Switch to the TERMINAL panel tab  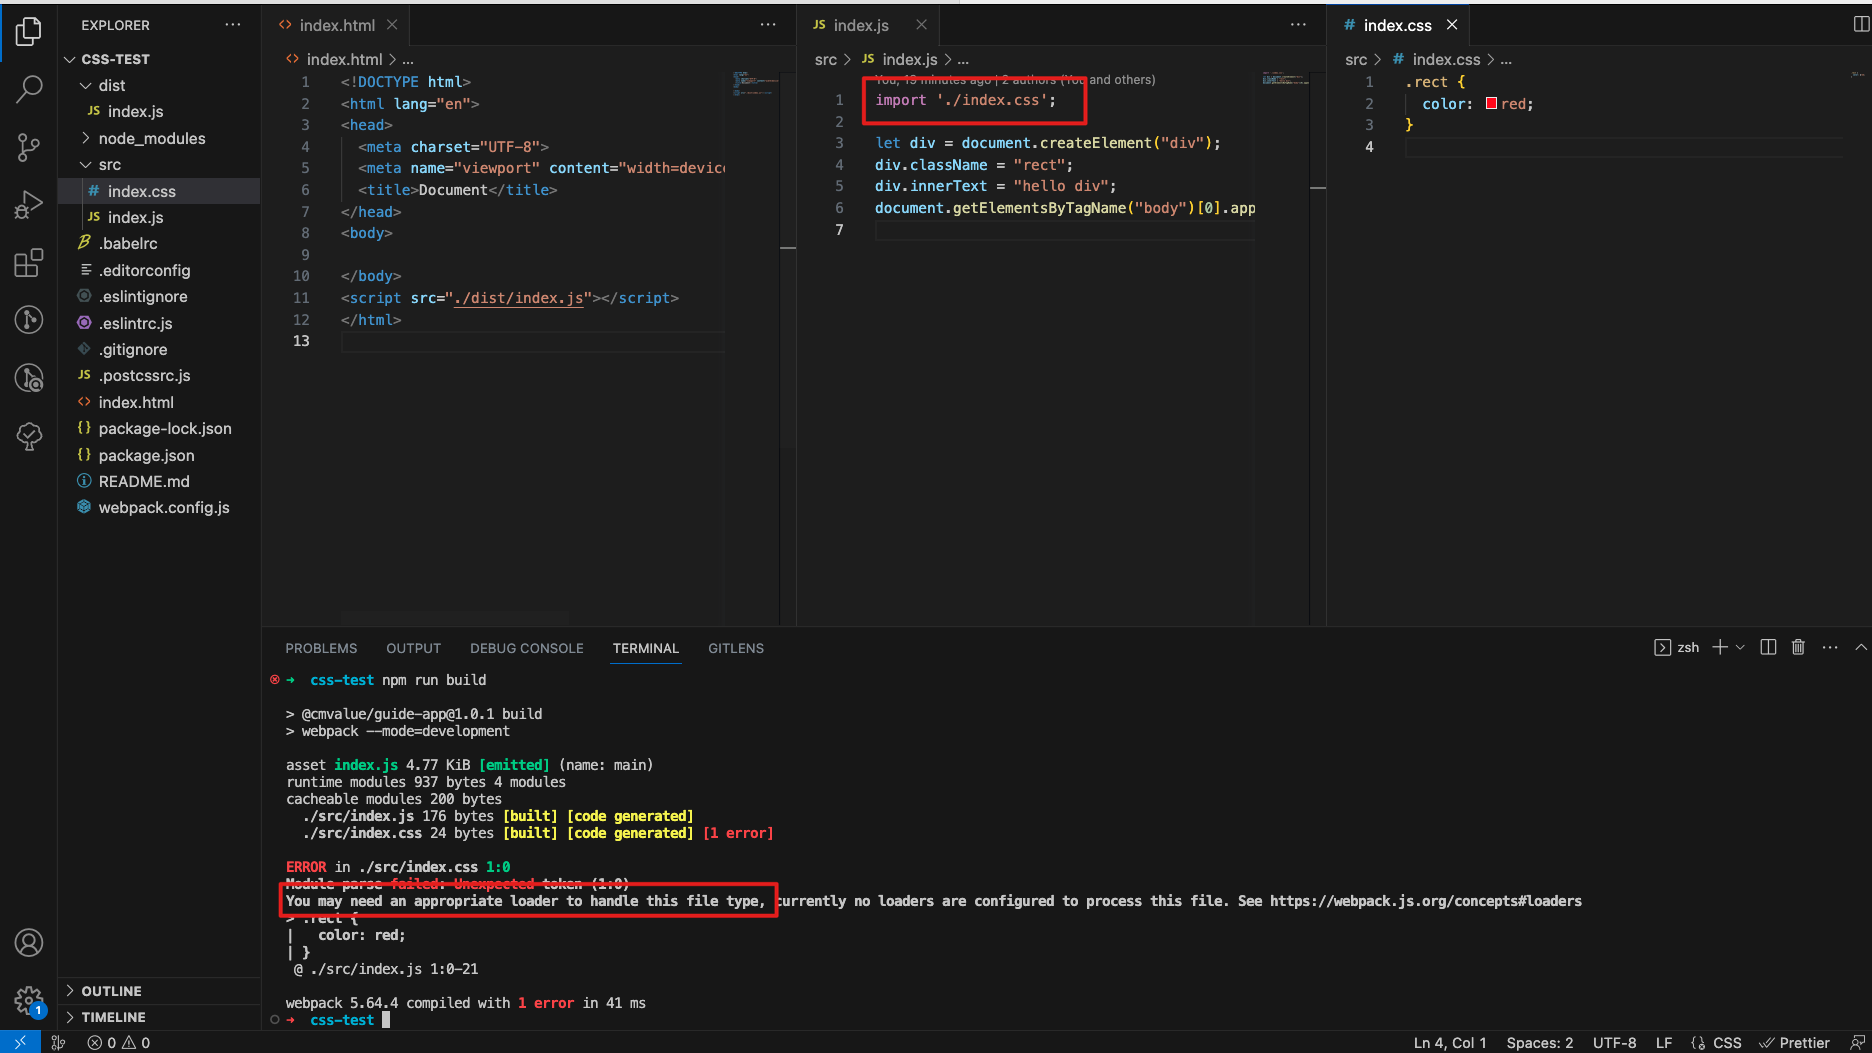(x=645, y=648)
